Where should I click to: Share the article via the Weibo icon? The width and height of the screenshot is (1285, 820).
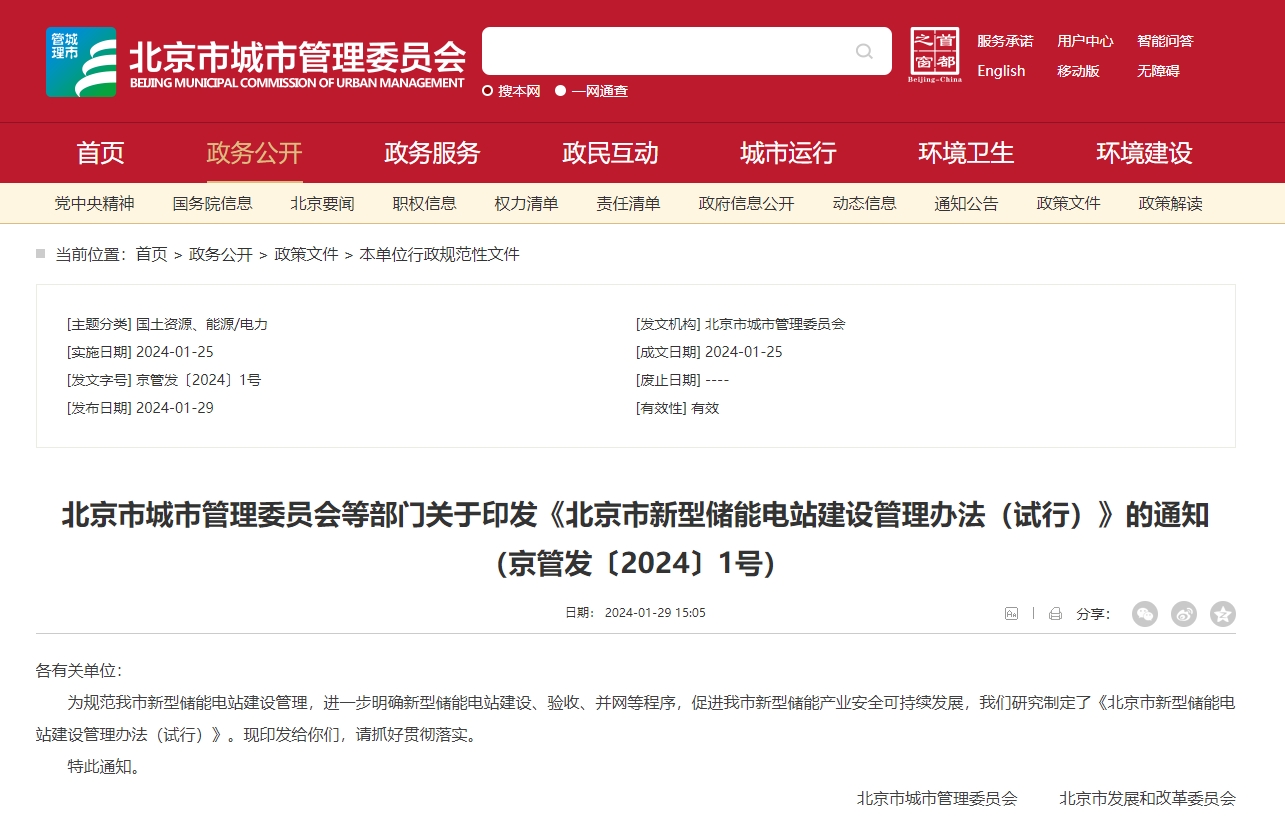click(1183, 614)
